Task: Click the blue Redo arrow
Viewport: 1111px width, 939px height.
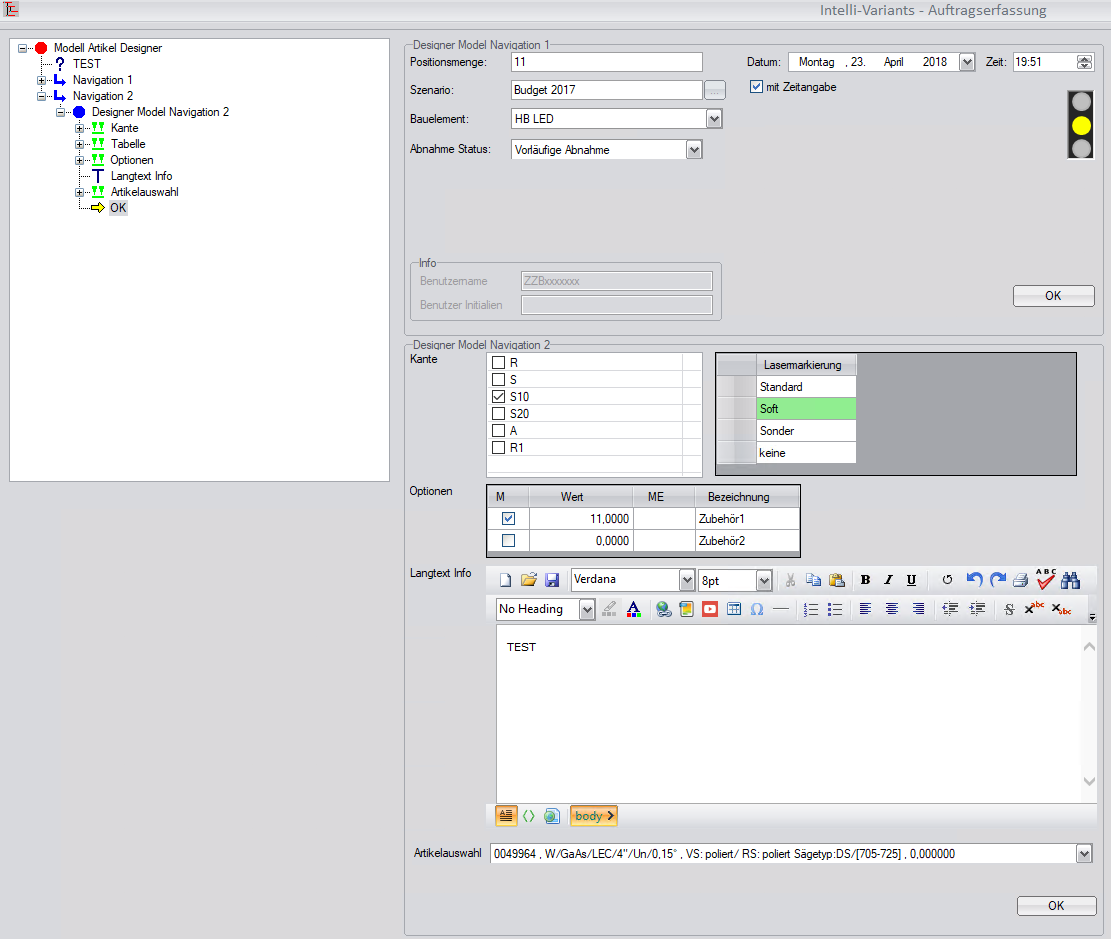Action: click(998, 580)
